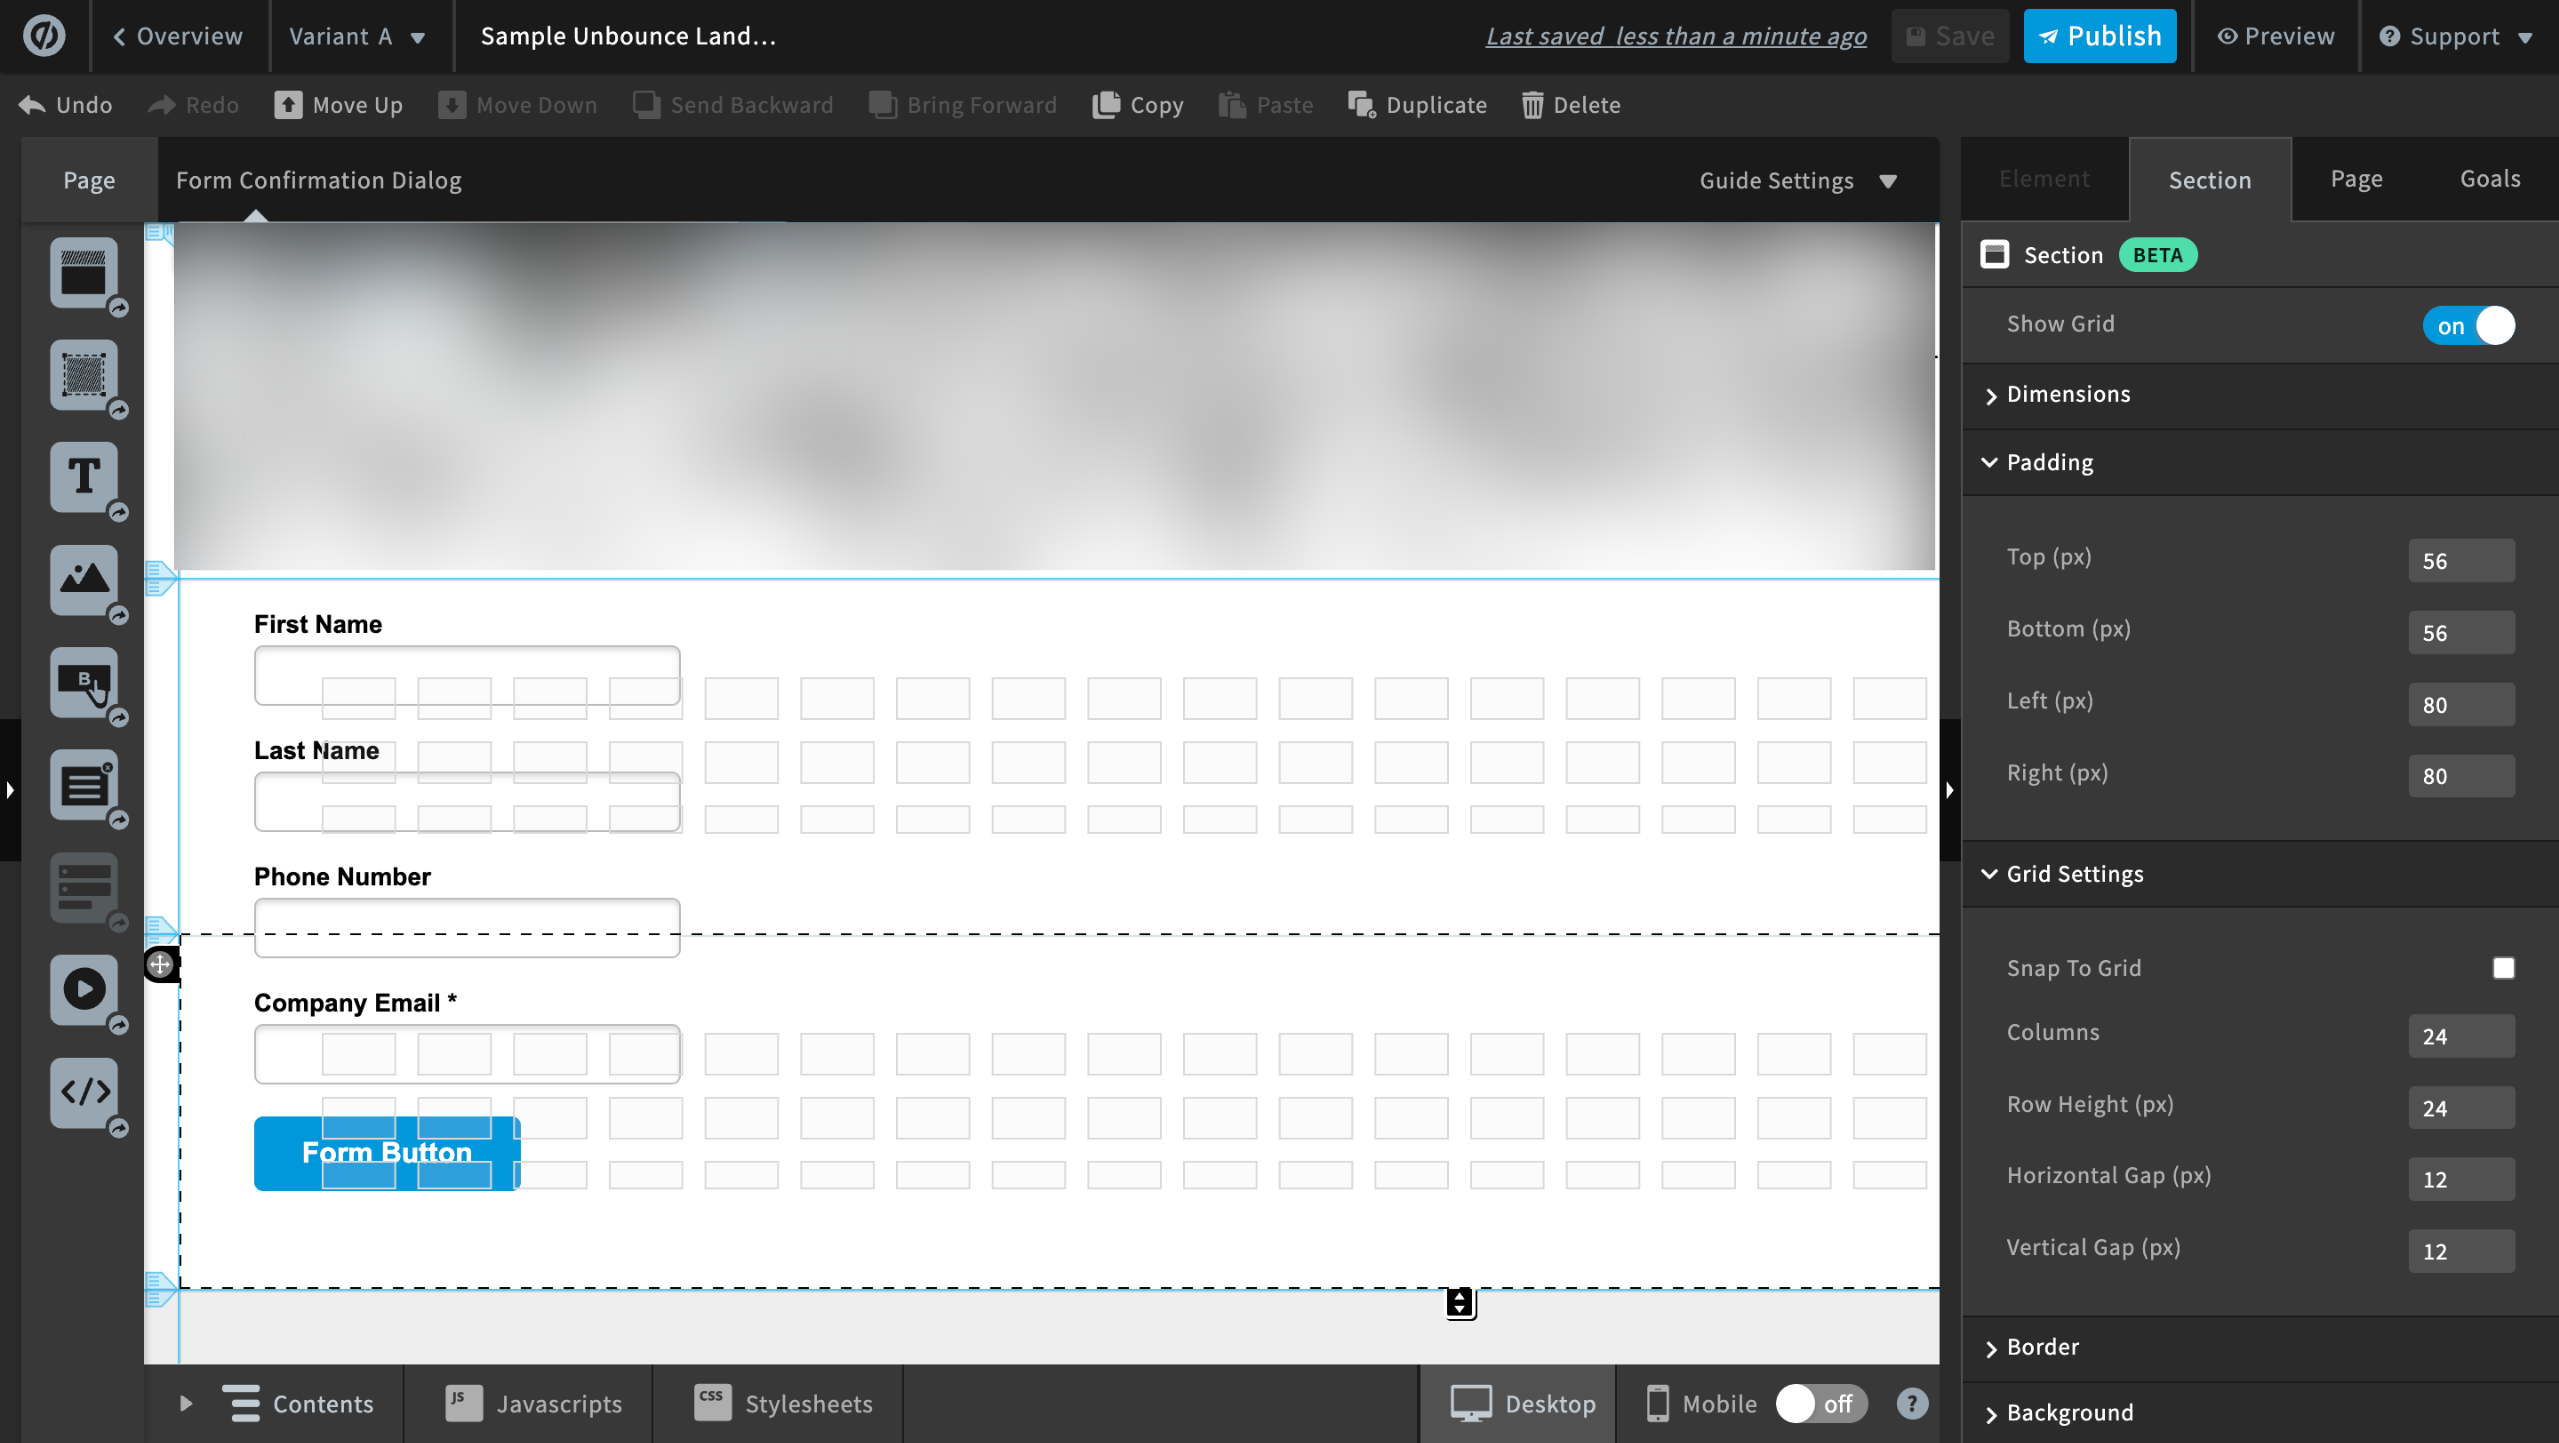
Task: Click the Preview button
Action: 2275,37
